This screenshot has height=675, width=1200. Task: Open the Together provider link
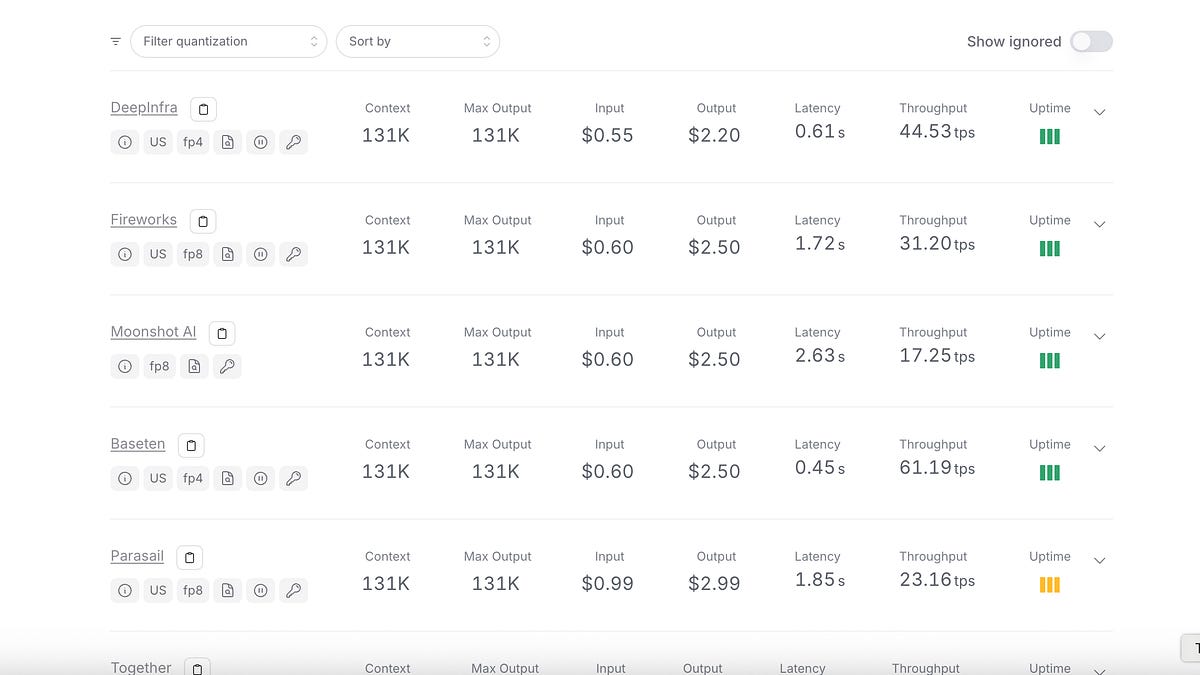(141, 667)
